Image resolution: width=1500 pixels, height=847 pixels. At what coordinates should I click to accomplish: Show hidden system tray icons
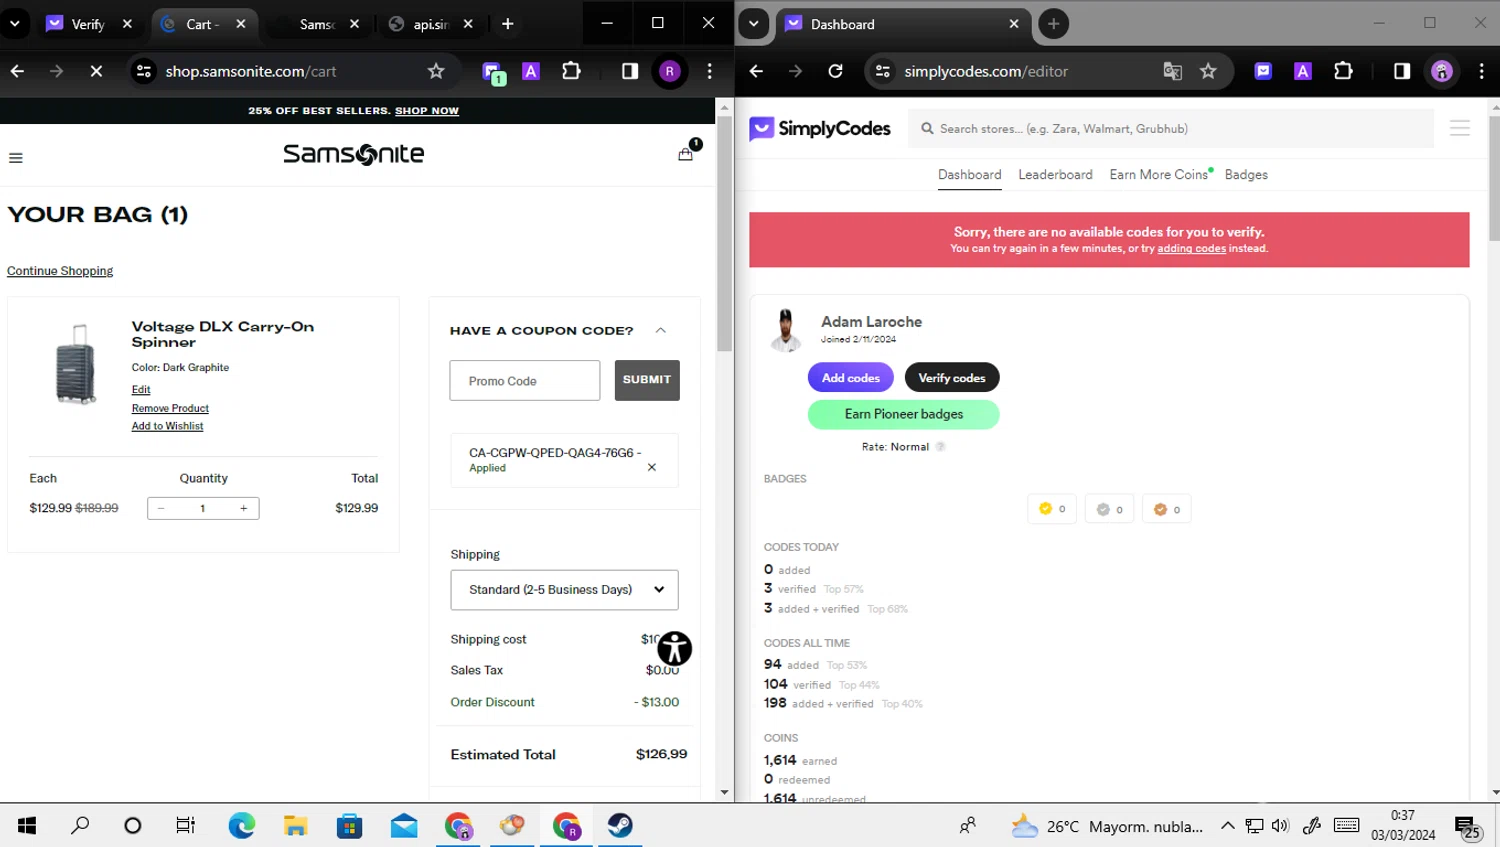[1227, 826]
